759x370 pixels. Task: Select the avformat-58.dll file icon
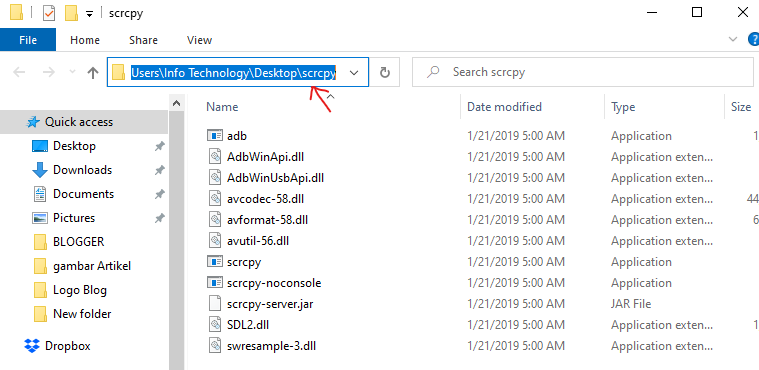(214, 220)
